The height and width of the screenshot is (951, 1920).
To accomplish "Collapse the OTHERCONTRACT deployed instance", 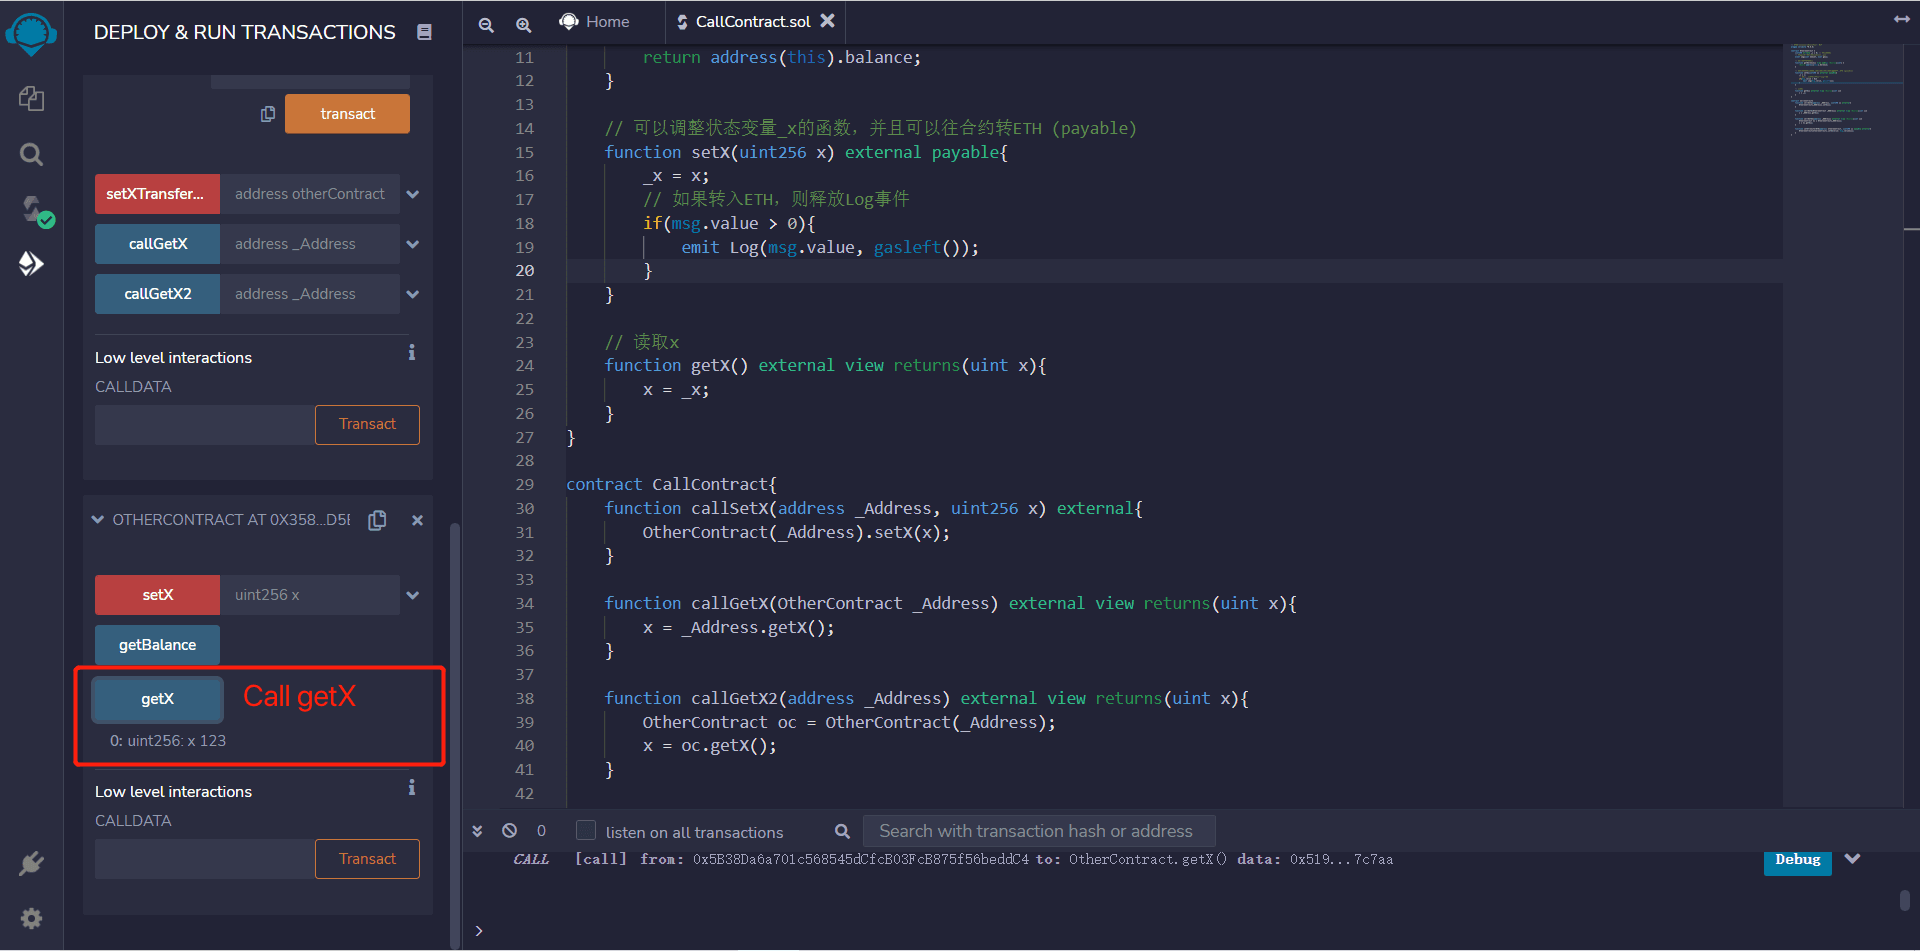I will pos(98,520).
